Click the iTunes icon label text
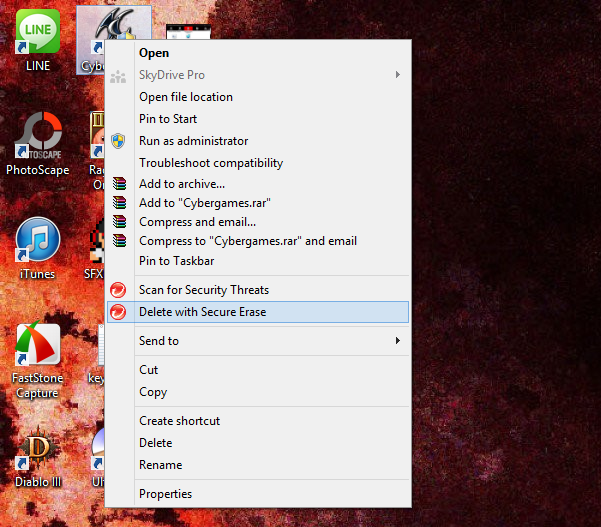The width and height of the screenshot is (601, 527). pos(37,274)
